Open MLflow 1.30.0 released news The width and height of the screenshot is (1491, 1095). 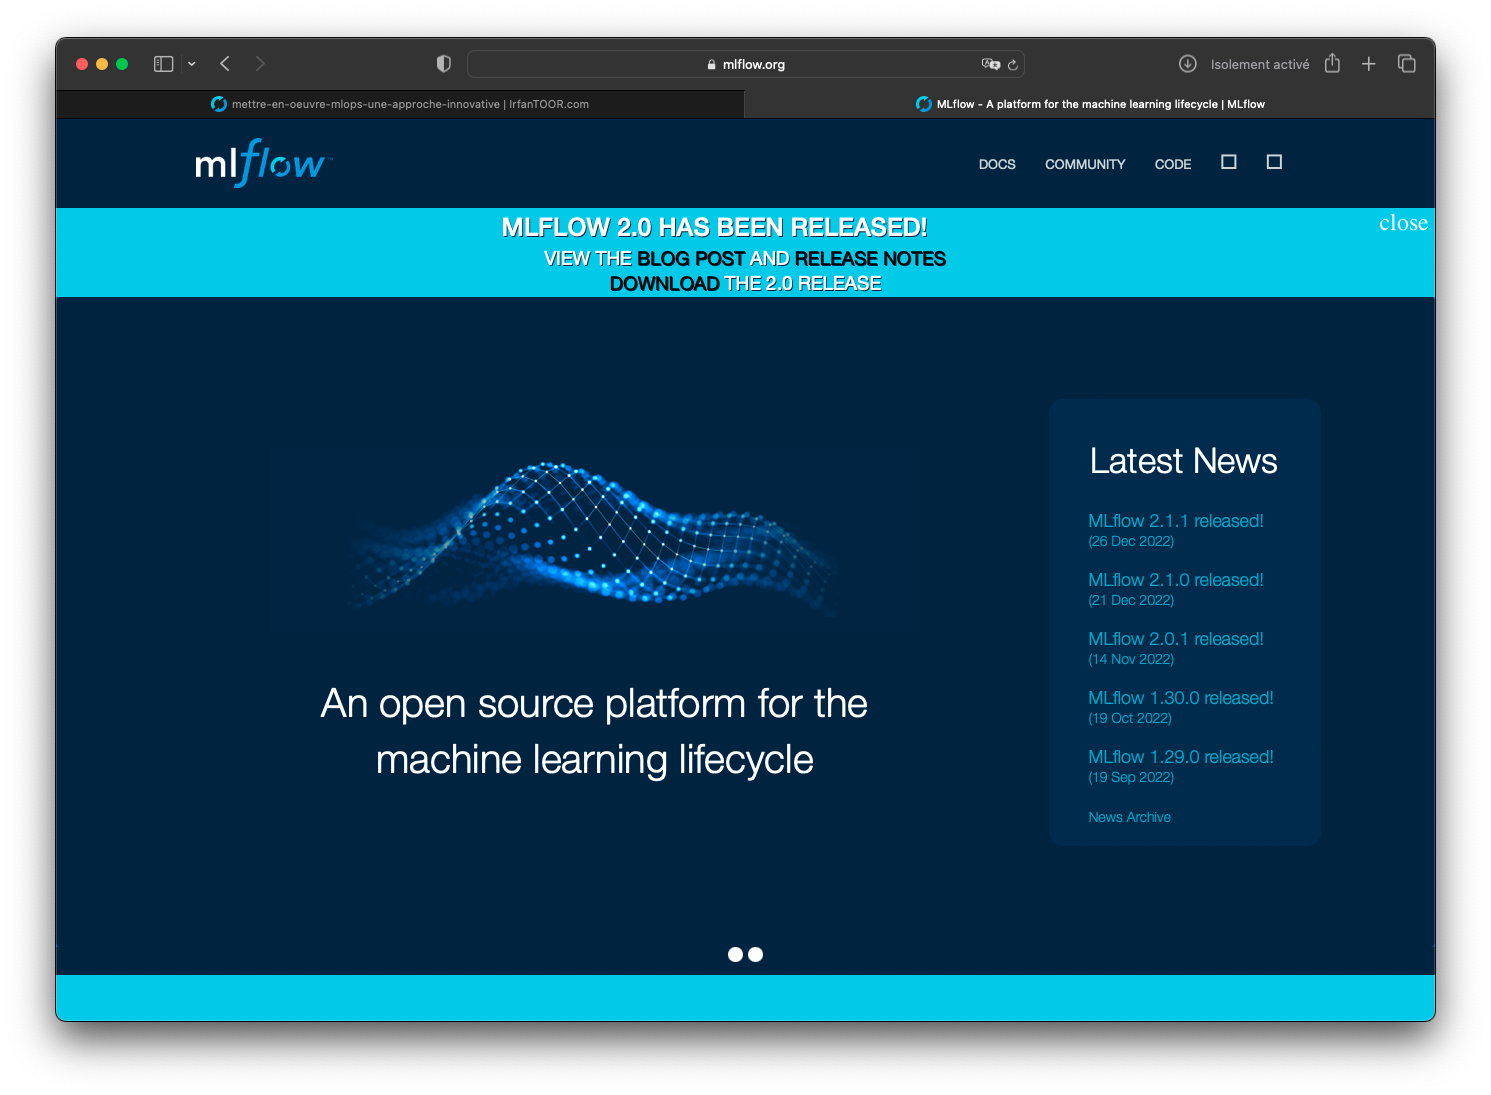(1181, 698)
